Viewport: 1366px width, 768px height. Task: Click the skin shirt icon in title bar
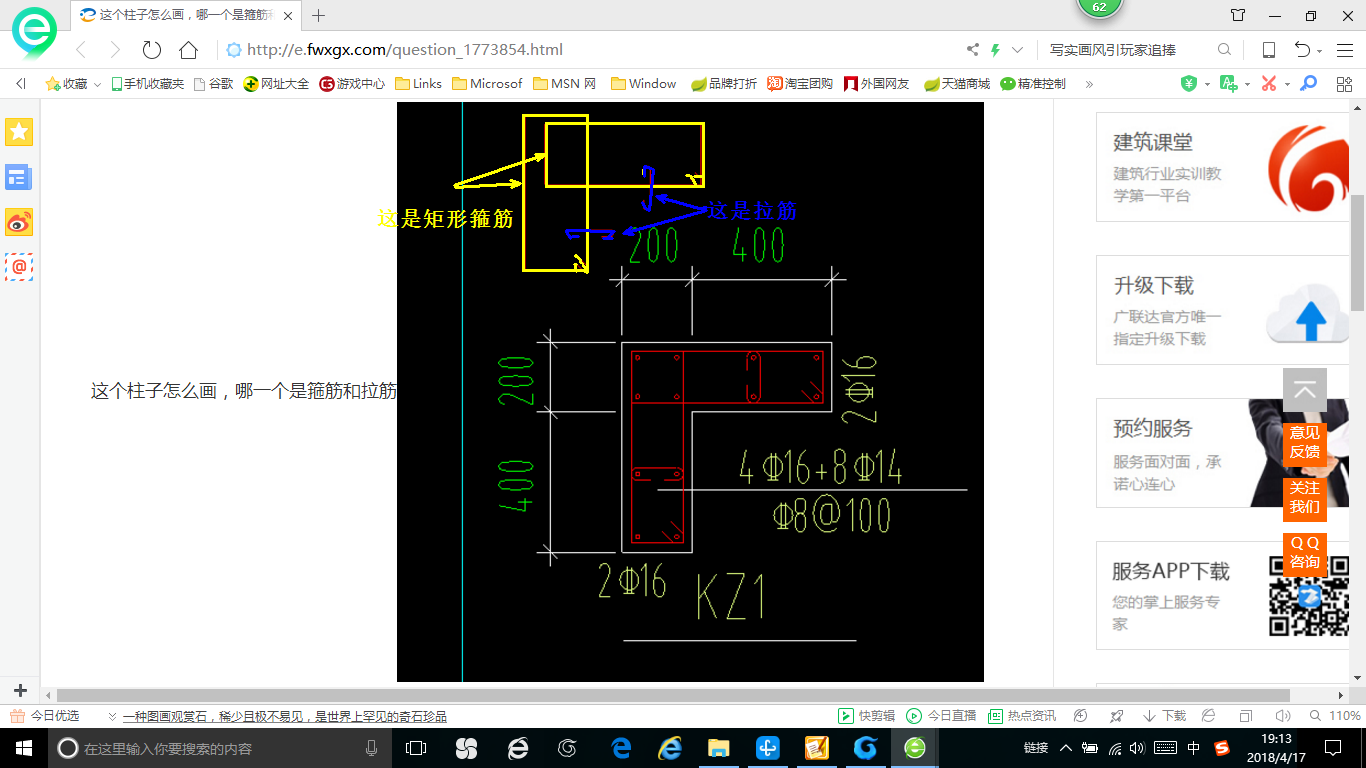coord(1239,15)
